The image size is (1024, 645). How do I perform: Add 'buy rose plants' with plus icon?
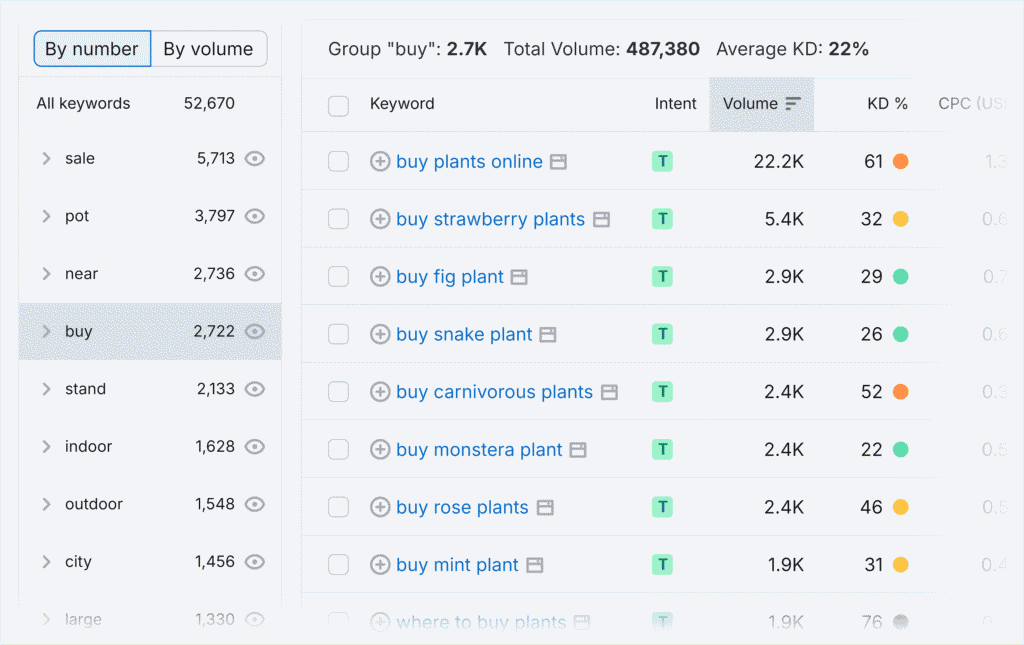pos(380,507)
